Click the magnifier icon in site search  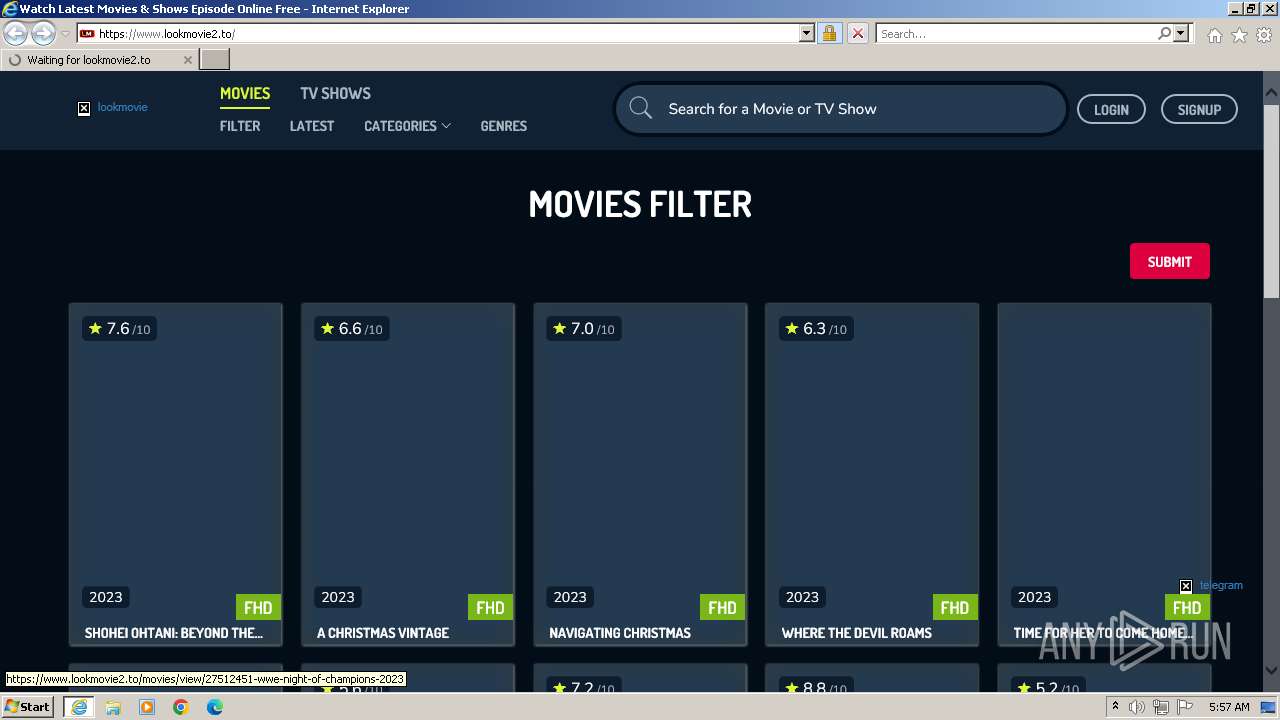click(x=641, y=108)
